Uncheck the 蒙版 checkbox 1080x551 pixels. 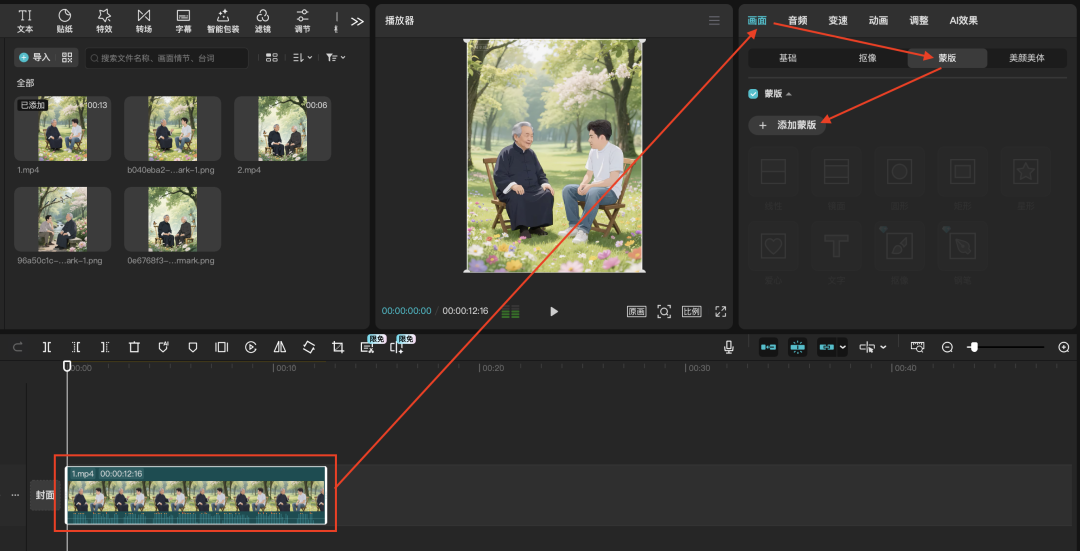tap(754, 94)
